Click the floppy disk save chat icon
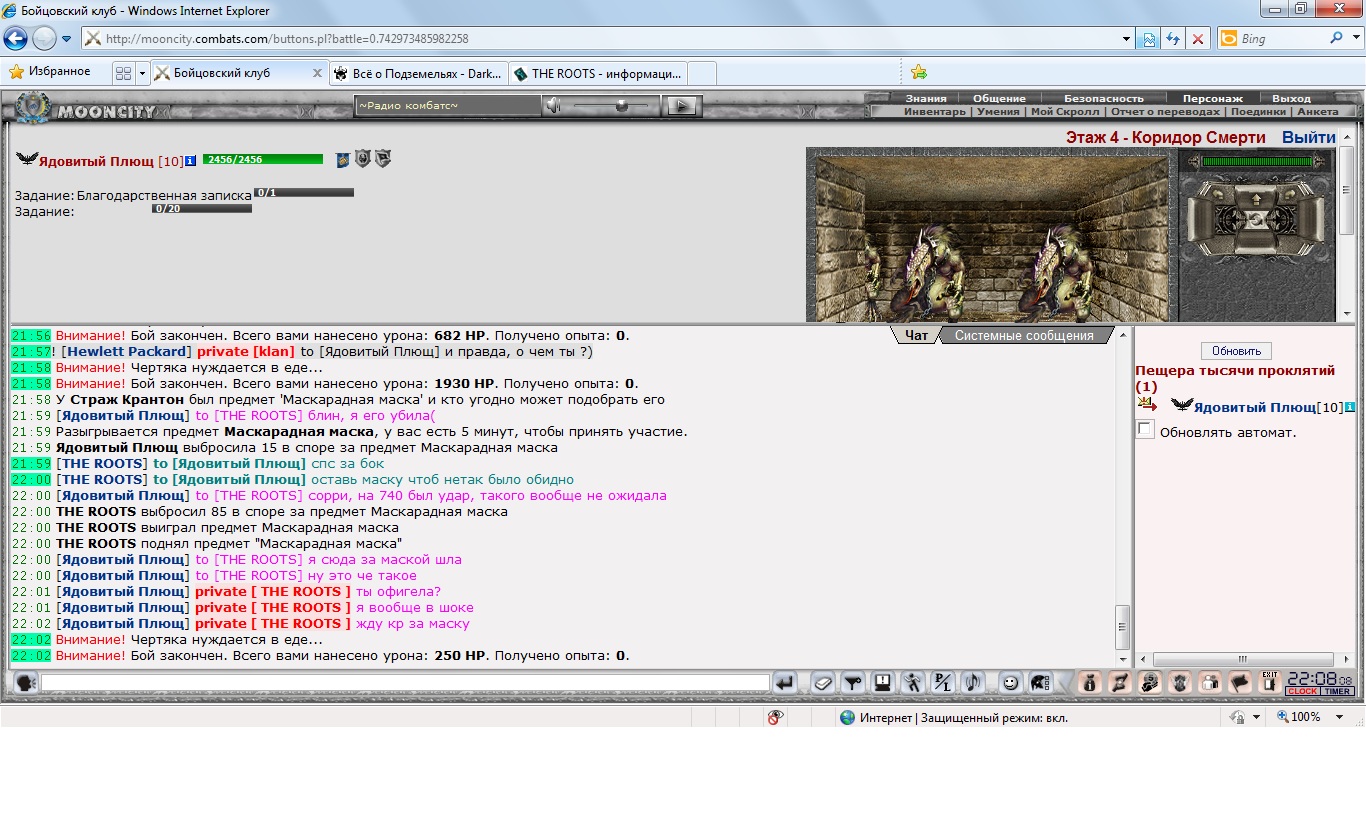 point(882,683)
